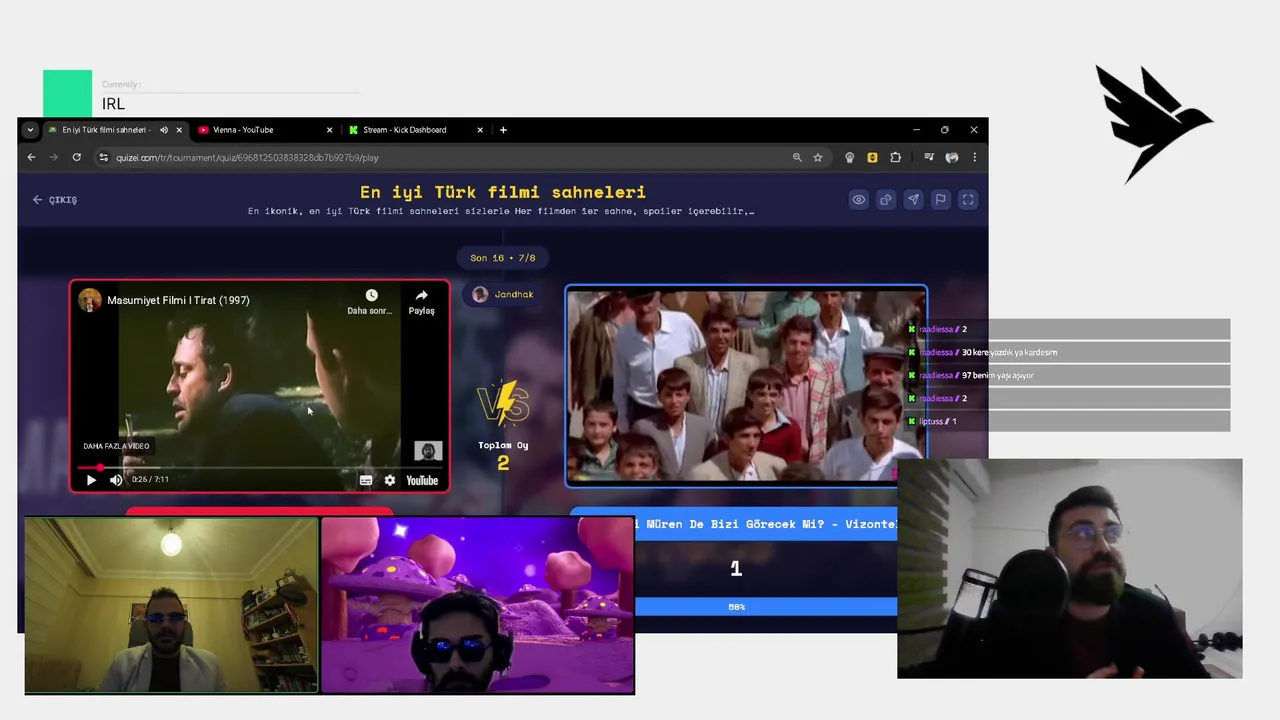Open the yellow extension icon in toolbar
Viewport: 1280px width, 720px height.
(872, 157)
